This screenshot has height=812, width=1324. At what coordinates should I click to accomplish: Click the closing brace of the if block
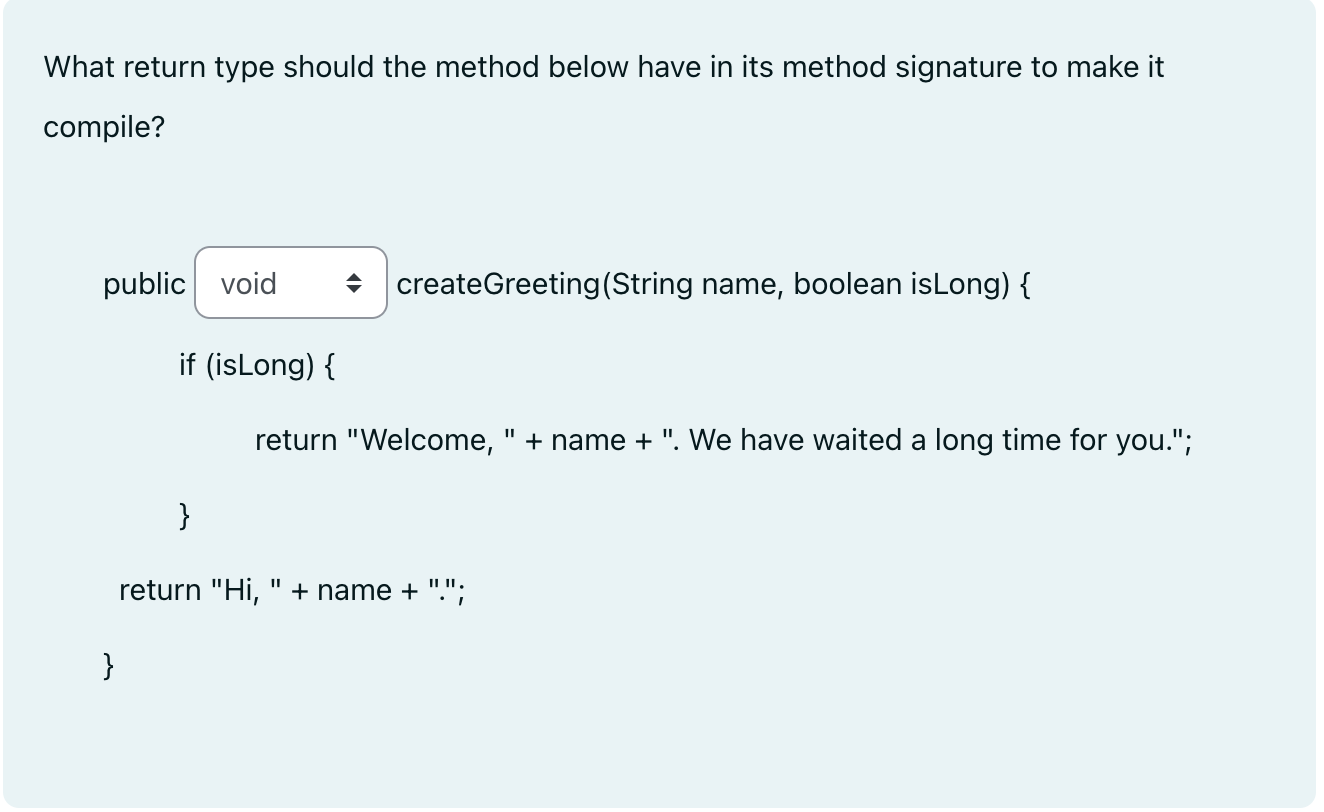pyautogui.click(x=184, y=514)
